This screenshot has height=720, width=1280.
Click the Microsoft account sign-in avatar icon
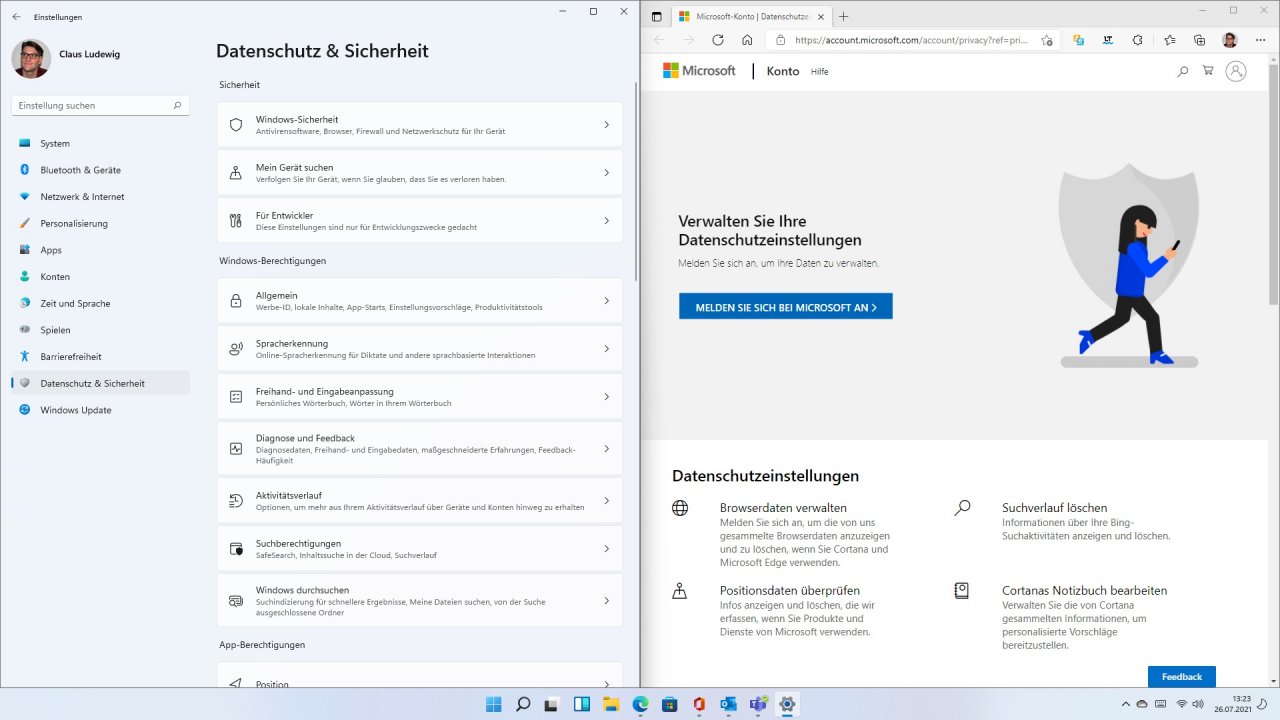[x=1236, y=71]
